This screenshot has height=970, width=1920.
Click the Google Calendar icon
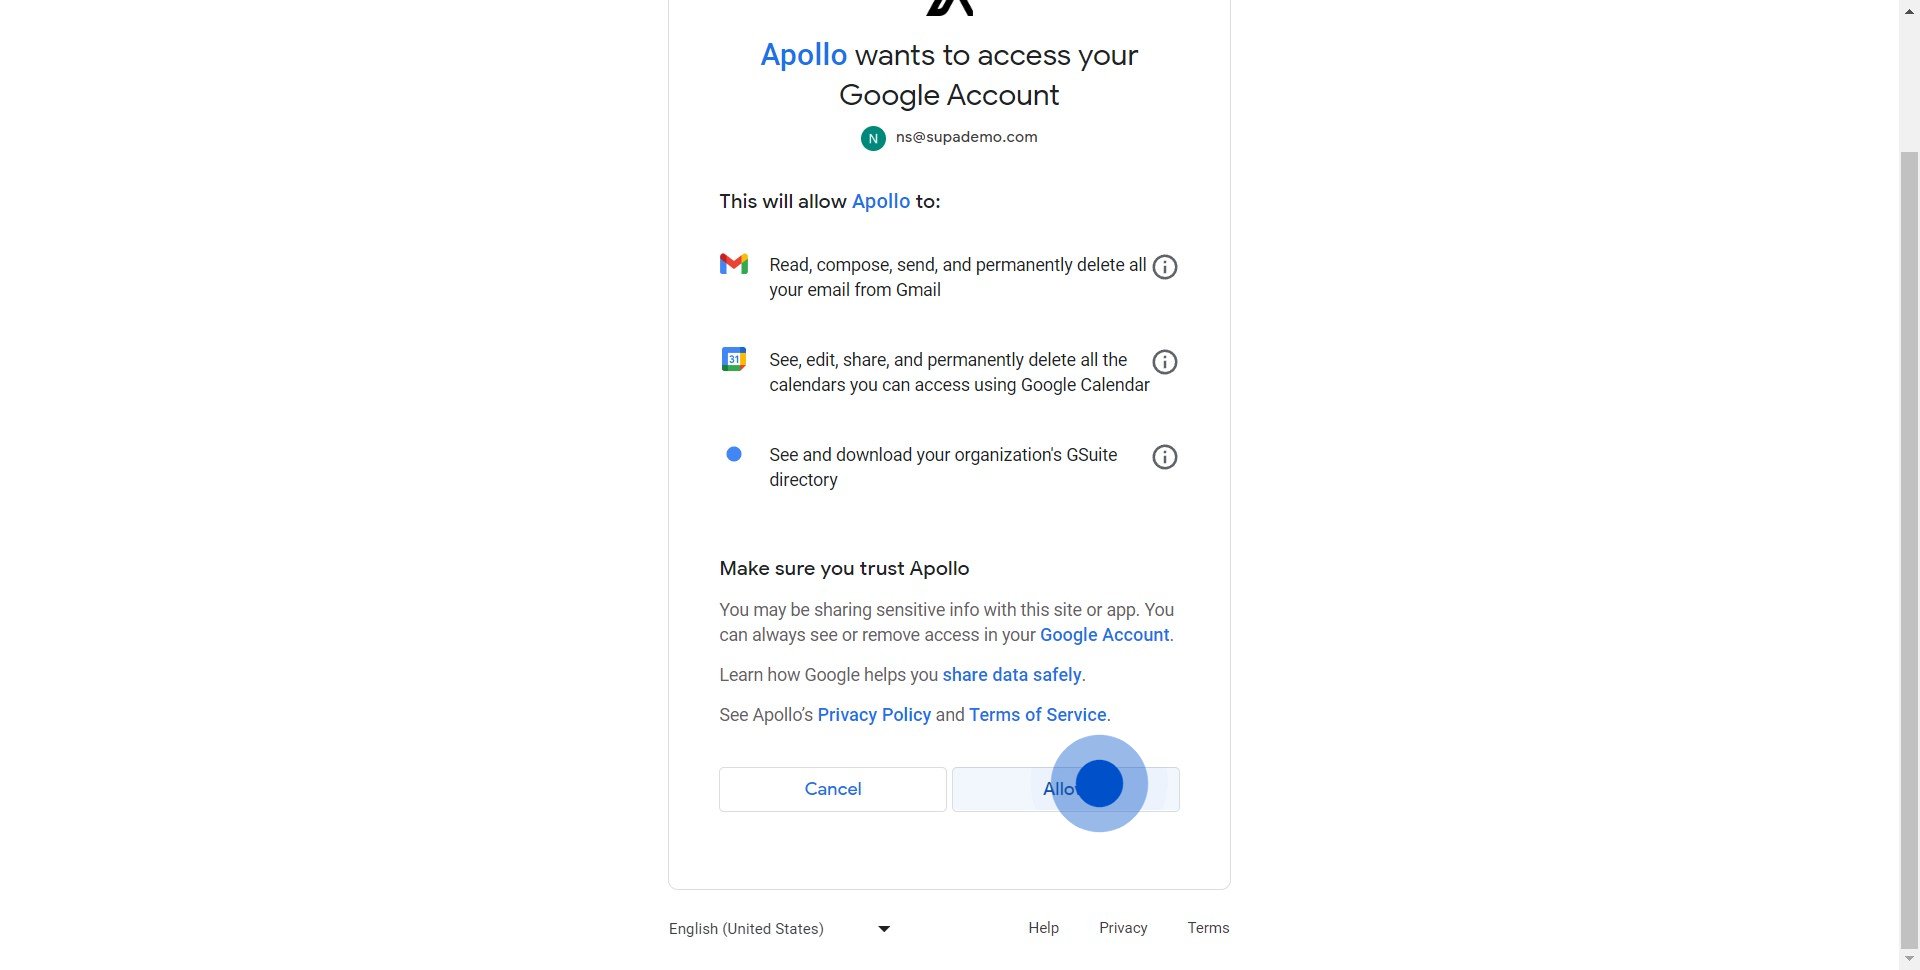[x=734, y=359]
